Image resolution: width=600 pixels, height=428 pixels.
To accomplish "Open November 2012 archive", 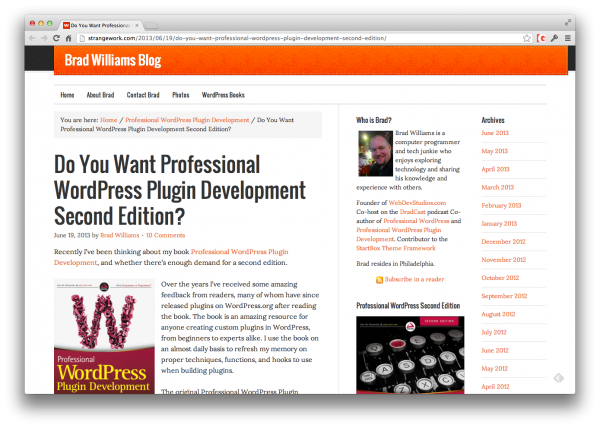I will 504,260.
